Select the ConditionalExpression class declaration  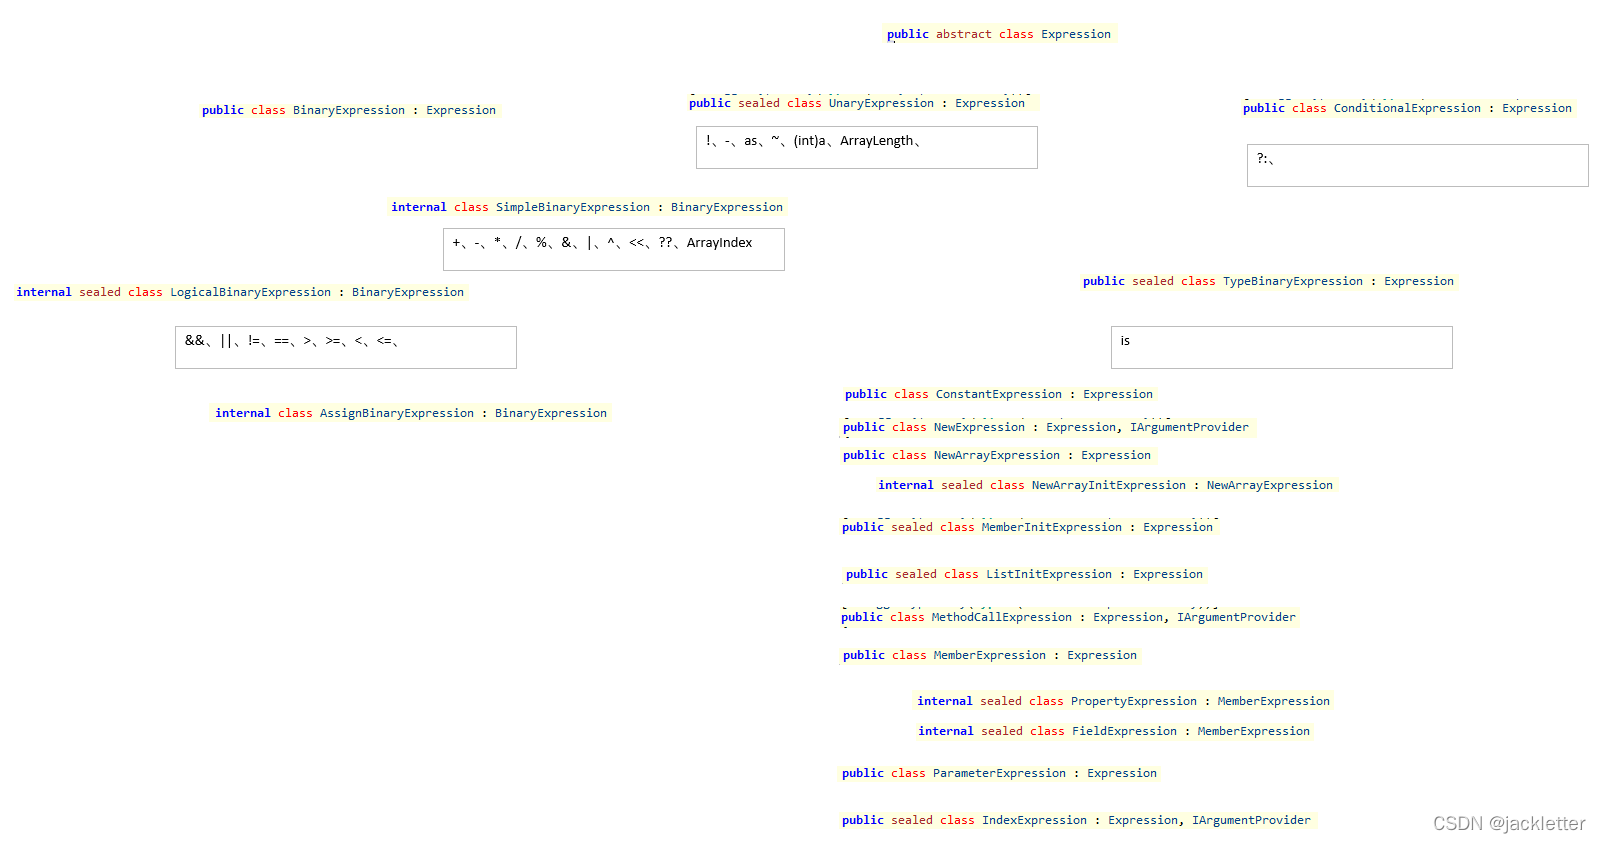(x=1407, y=108)
